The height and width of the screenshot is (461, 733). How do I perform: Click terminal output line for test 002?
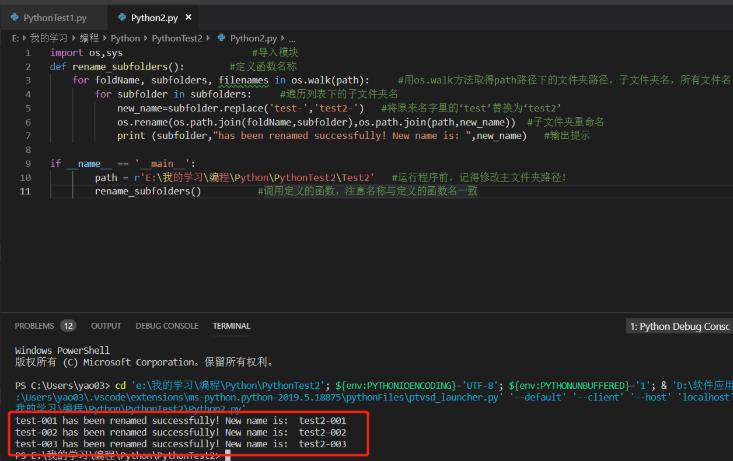181,432
